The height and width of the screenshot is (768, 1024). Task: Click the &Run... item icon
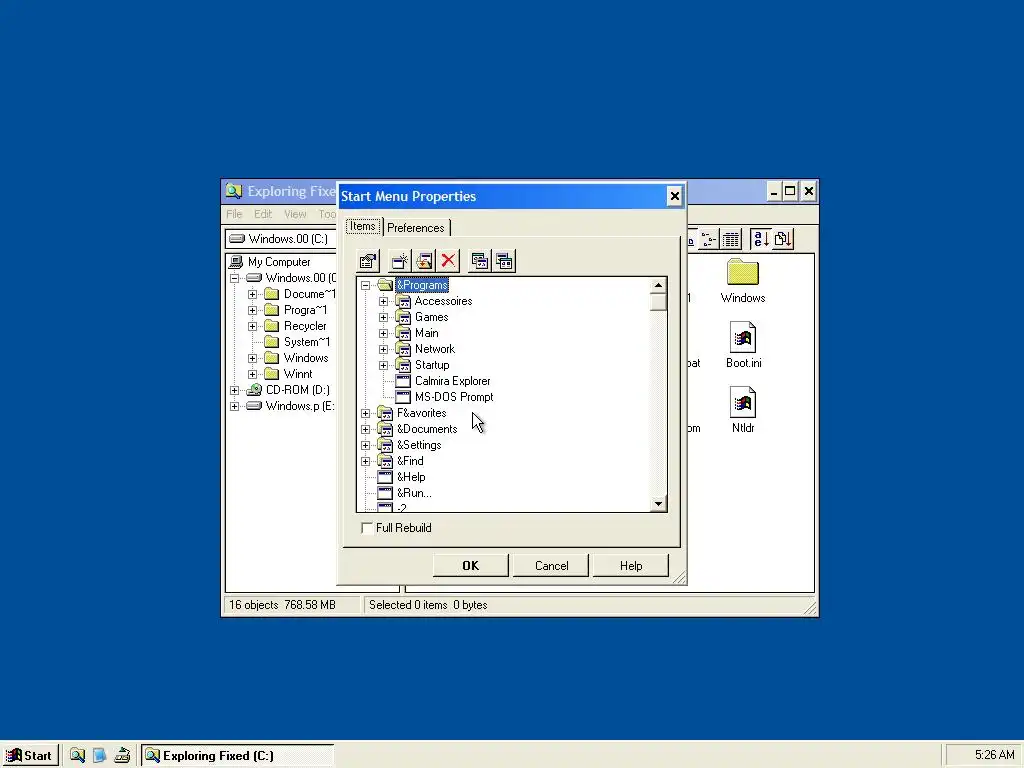(x=385, y=493)
